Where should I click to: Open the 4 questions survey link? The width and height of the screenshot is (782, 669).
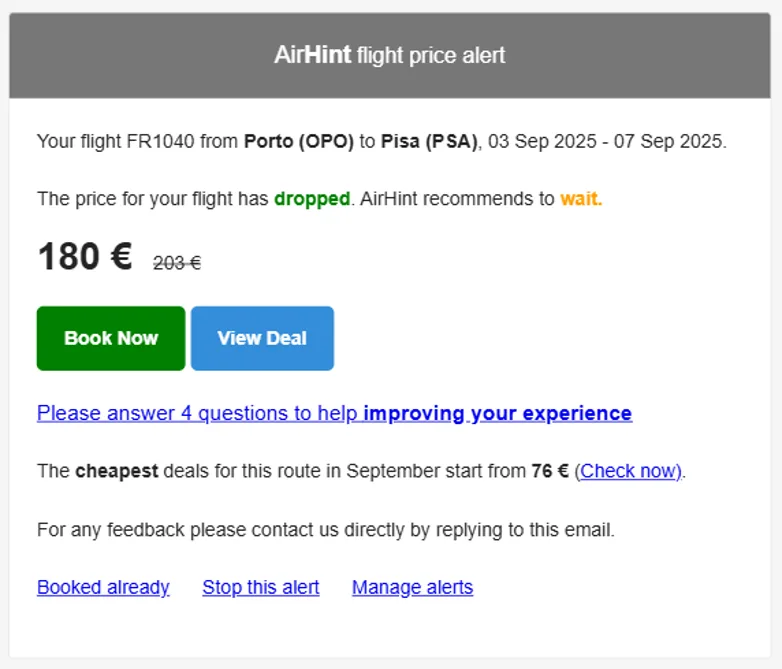pos(334,413)
